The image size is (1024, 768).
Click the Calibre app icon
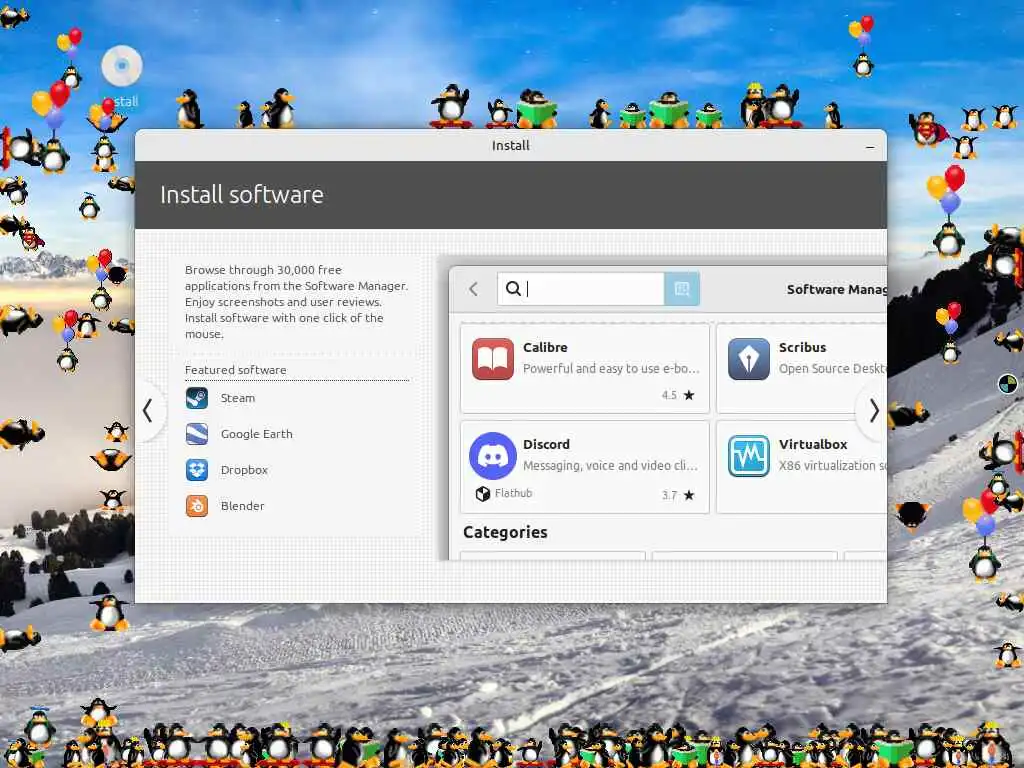(493, 359)
